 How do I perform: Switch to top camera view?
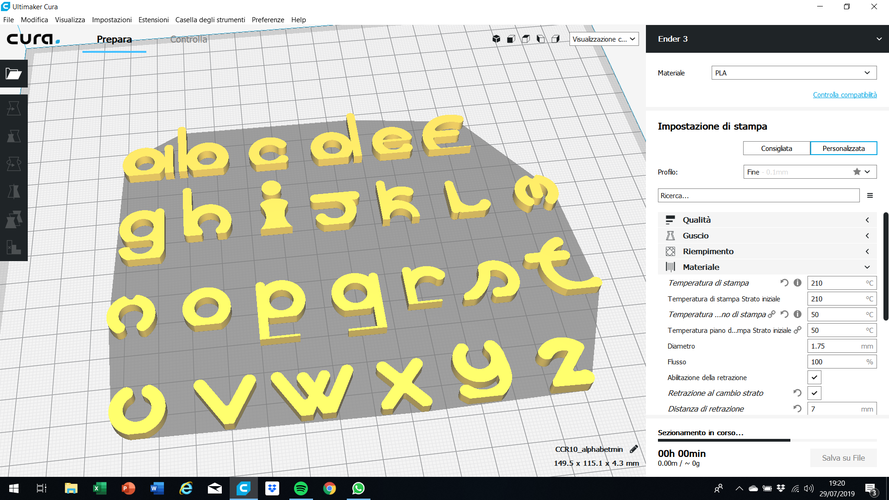tap(526, 39)
